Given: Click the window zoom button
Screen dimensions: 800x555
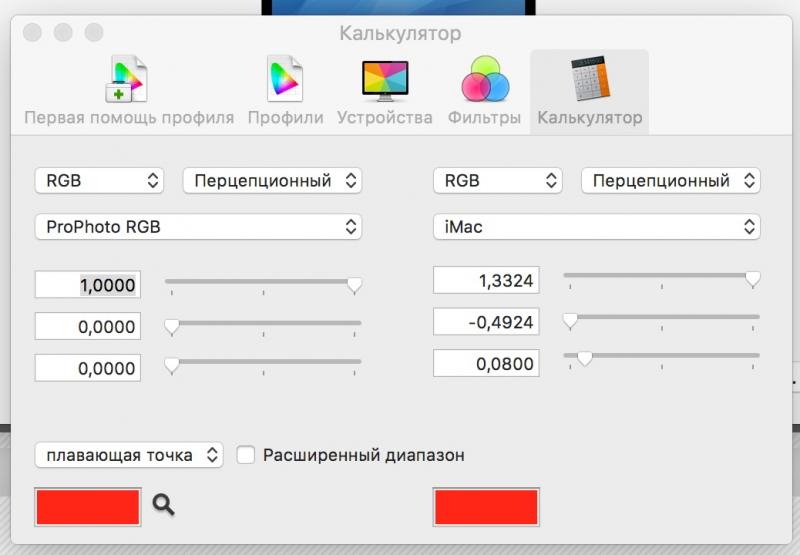Looking at the screenshot, I should tap(94, 33).
